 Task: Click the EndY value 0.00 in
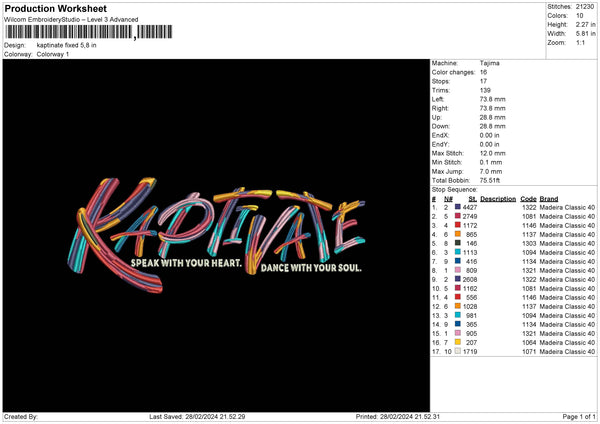coord(489,144)
